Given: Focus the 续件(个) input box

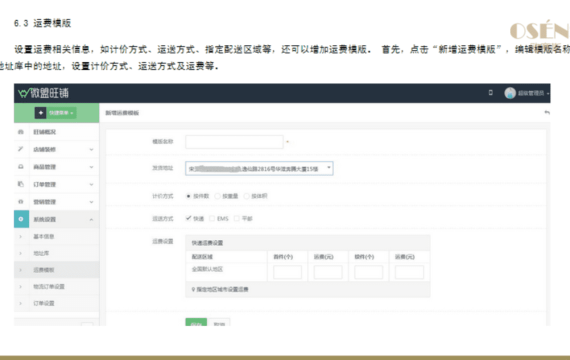Looking at the screenshot, I should click(x=369, y=272).
